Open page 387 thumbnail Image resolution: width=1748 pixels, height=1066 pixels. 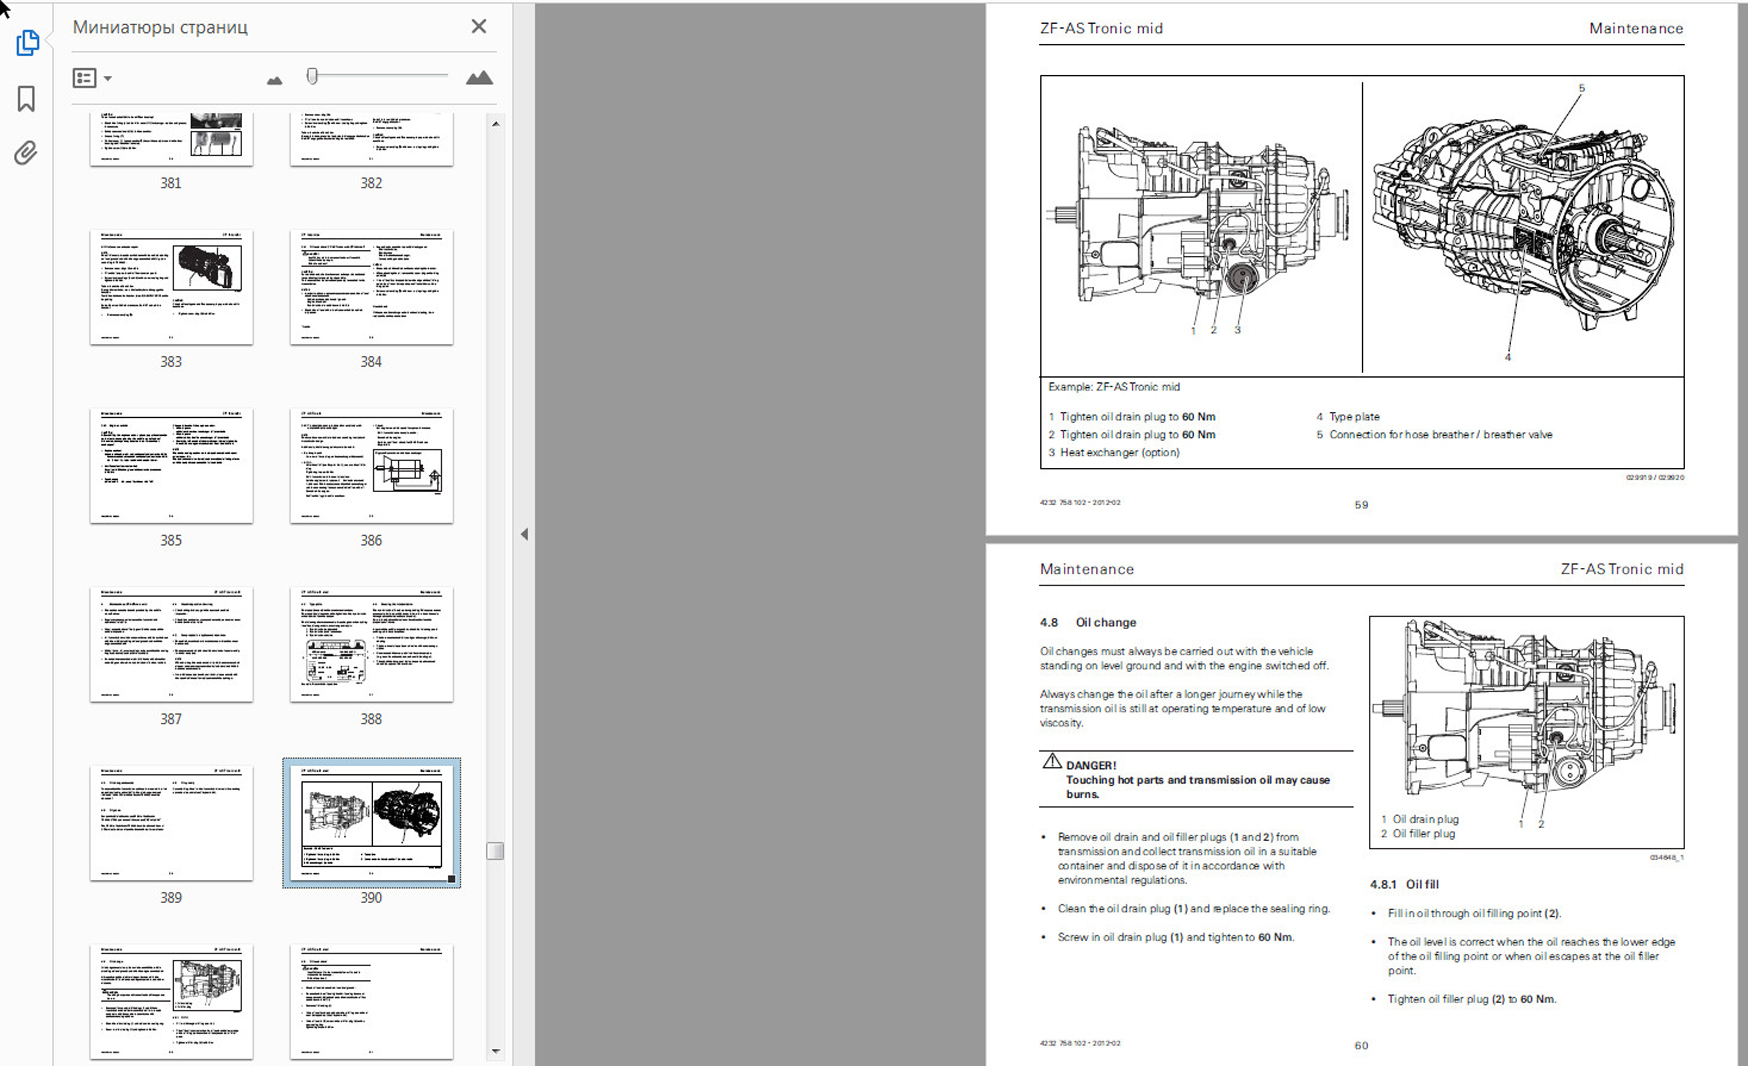point(171,645)
